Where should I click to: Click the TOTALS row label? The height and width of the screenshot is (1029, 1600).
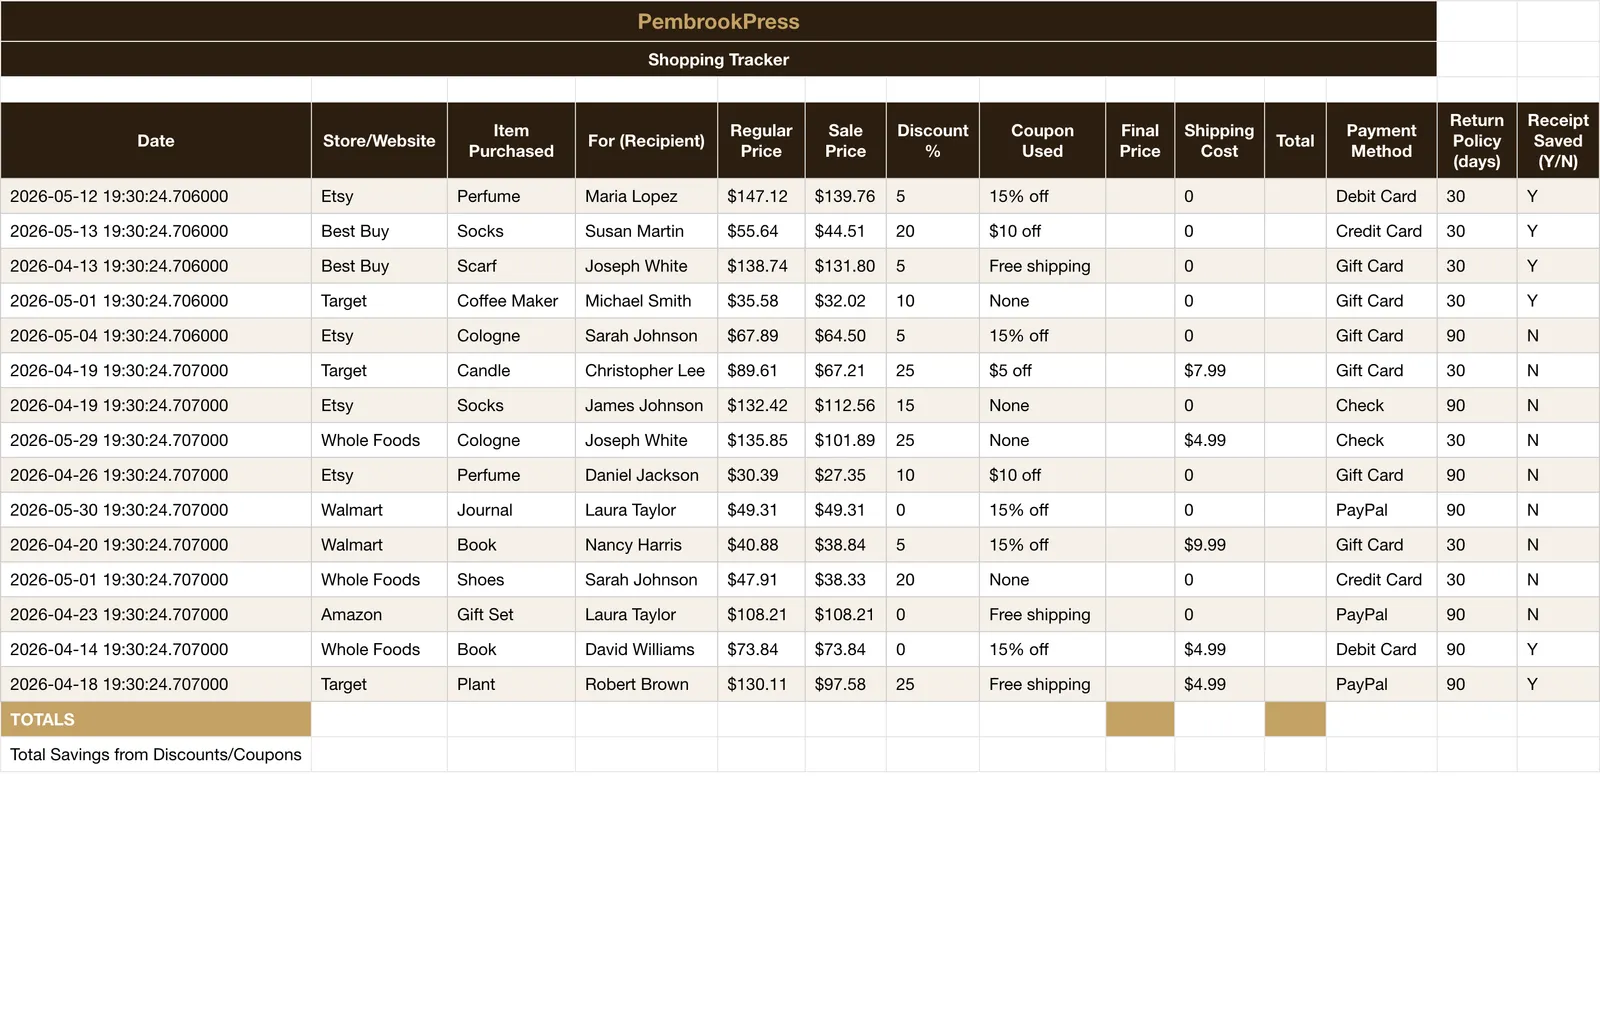point(156,719)
